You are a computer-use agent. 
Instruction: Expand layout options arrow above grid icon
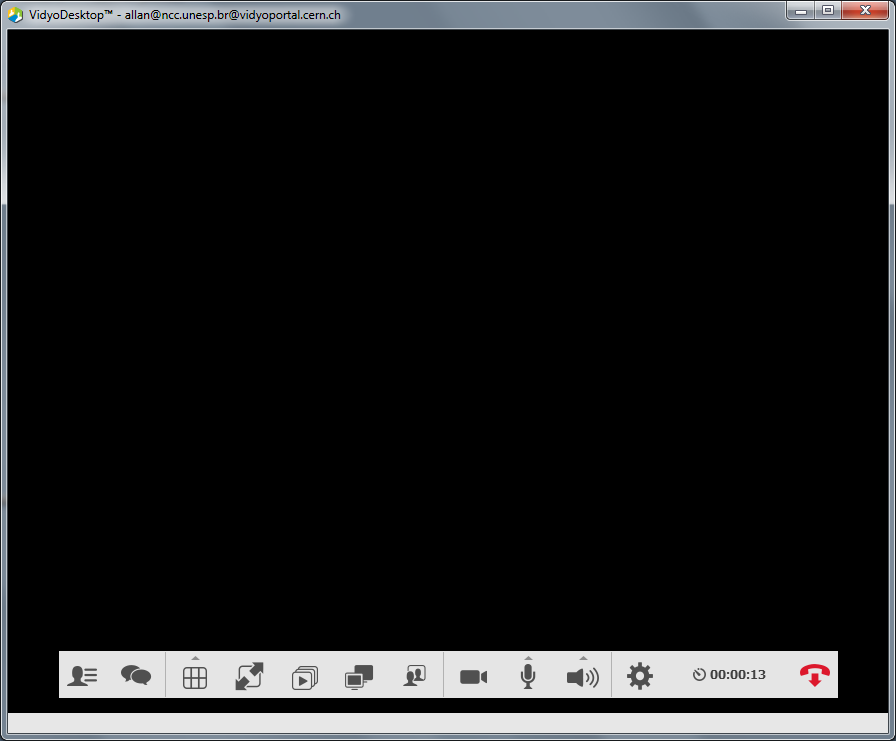pyautogui.click(x=195, y=658)
